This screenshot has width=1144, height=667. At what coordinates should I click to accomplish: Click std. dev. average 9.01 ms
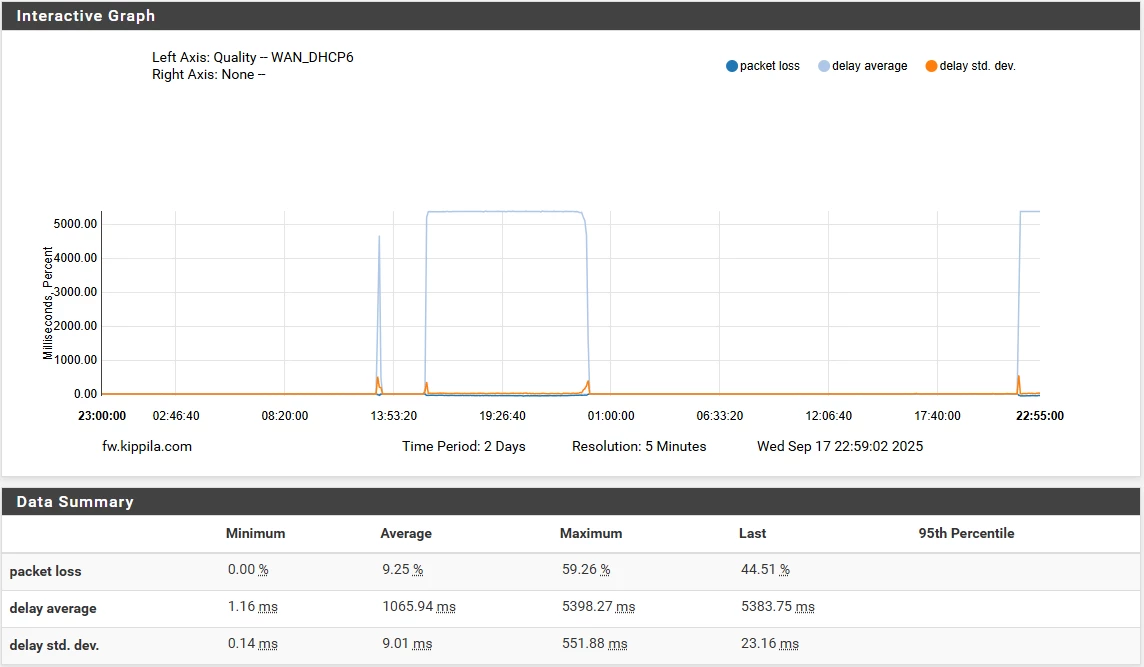(x=407, y=644)
